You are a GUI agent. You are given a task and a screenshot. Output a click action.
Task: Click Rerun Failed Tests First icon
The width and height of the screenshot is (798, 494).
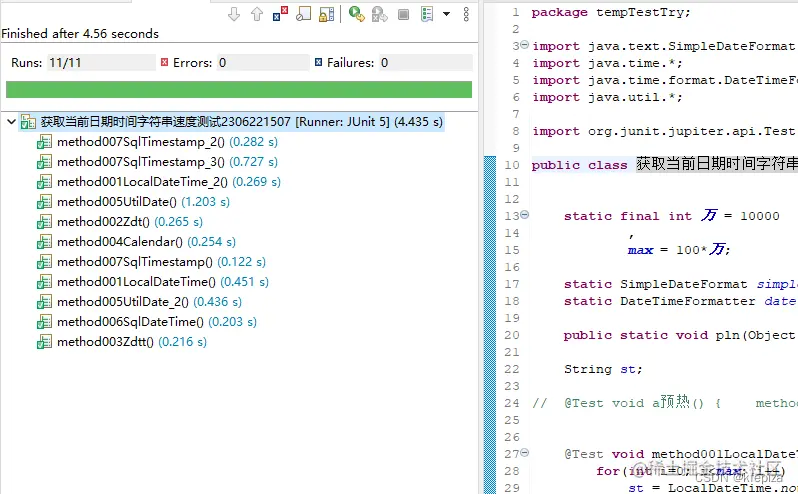point(380,14)
